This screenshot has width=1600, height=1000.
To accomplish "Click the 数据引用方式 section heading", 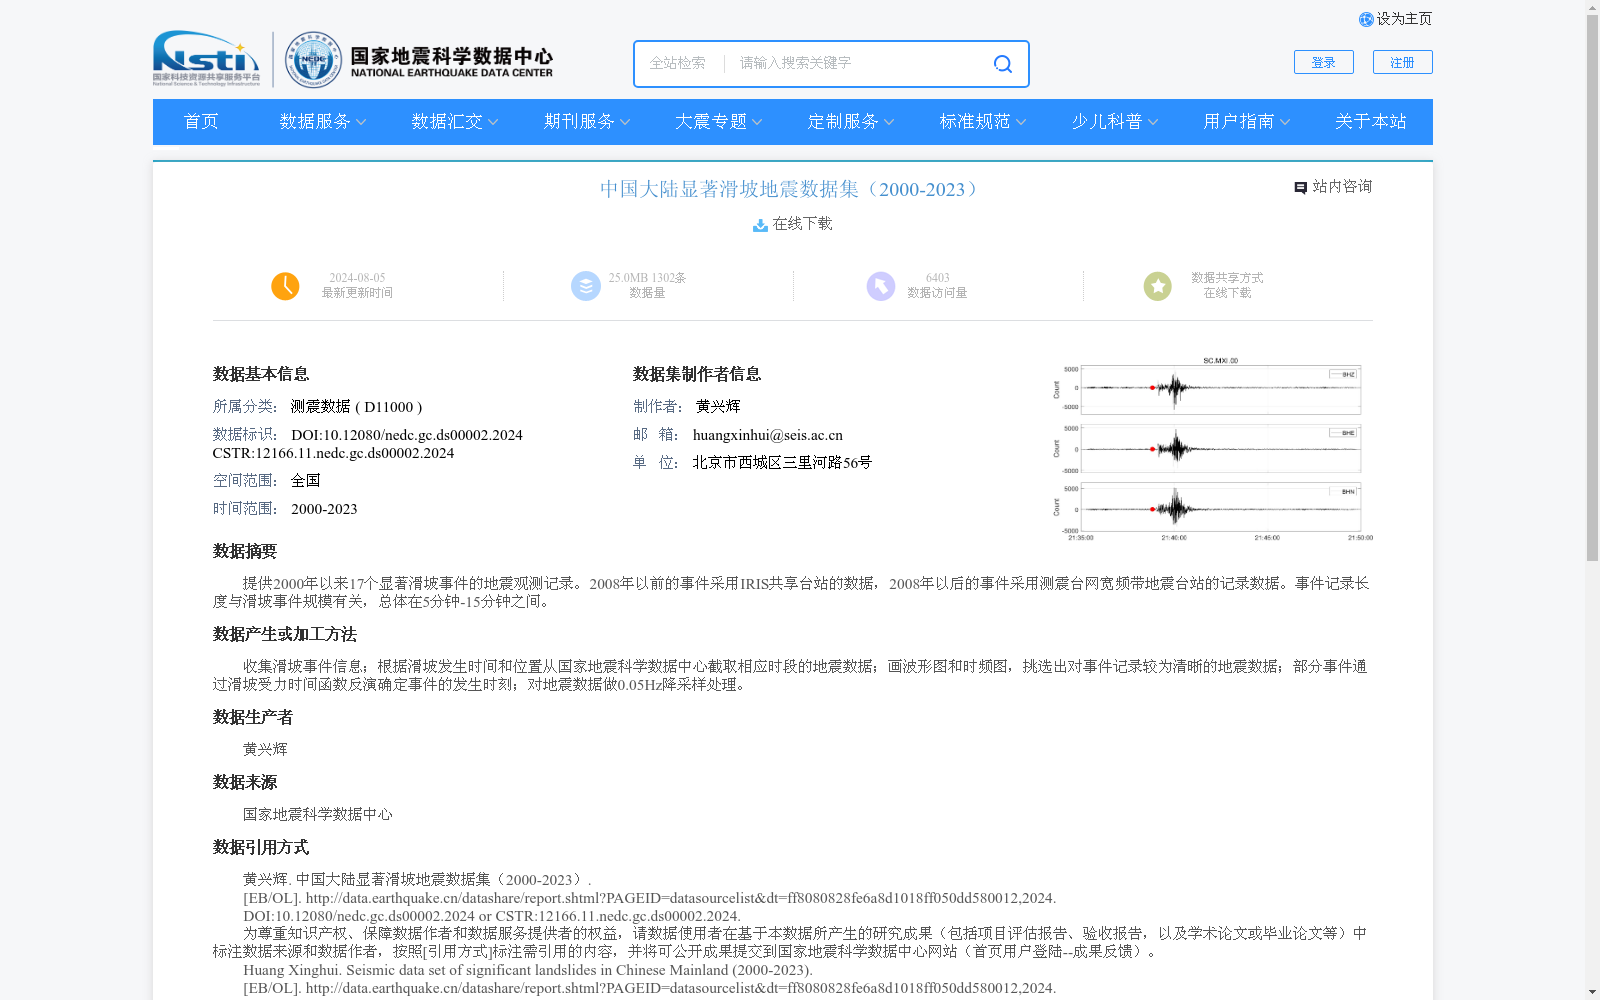I will pyautogui.click(x=261, y=848).
